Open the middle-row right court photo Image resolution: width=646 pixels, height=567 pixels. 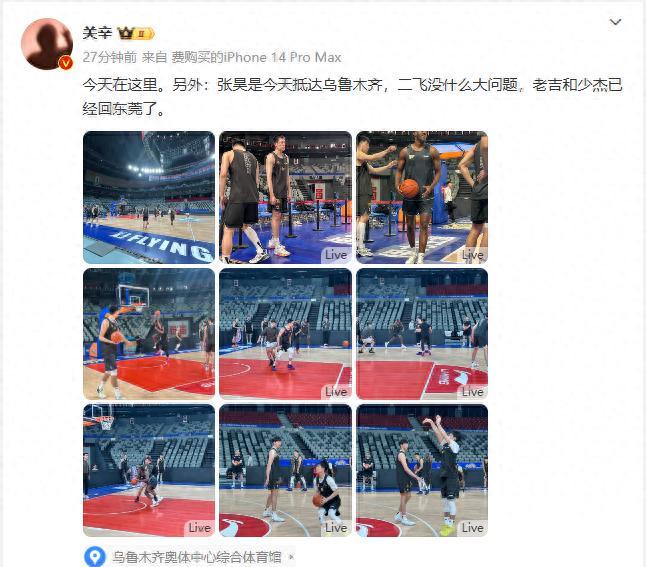[x=422, y=334]
